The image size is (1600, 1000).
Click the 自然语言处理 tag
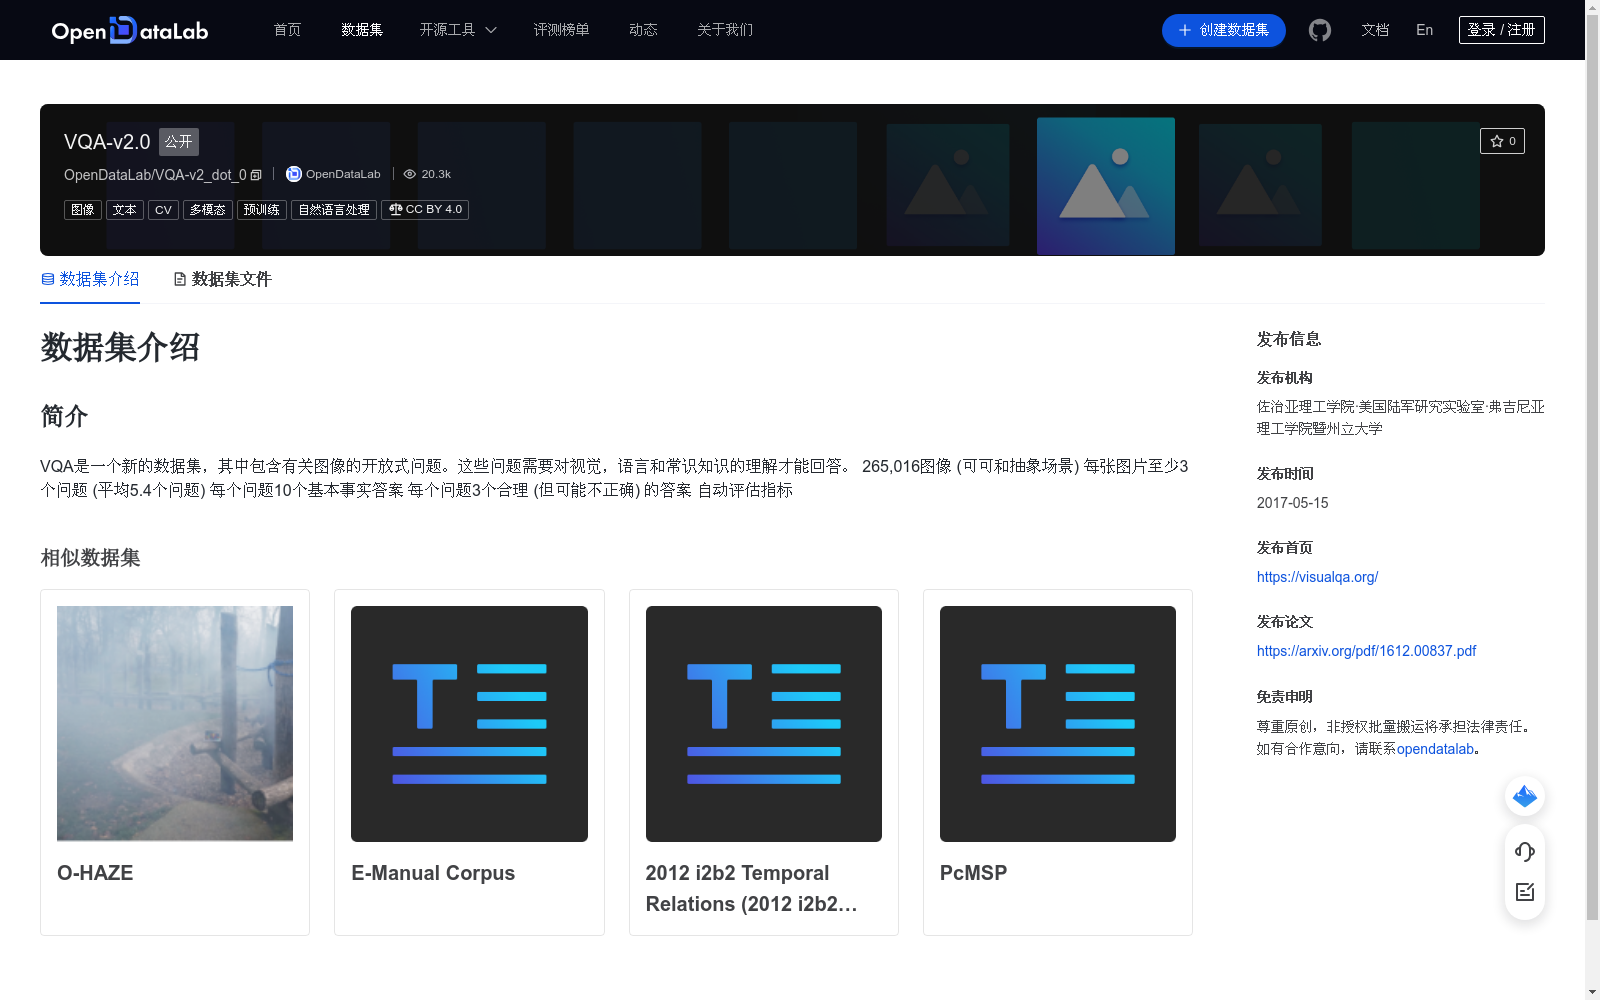click(x=334, y=210)
